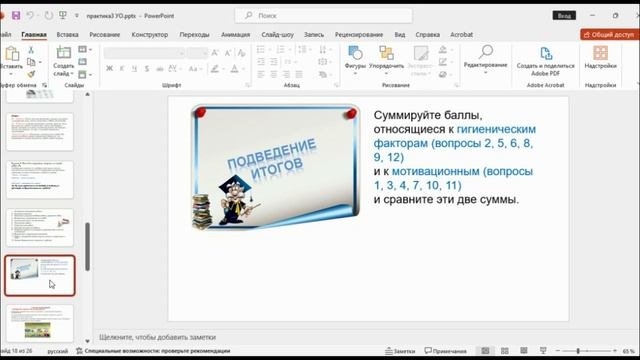640x360 pixels.
Task: Open the Примечания comments button
Action: click(445, 351)
